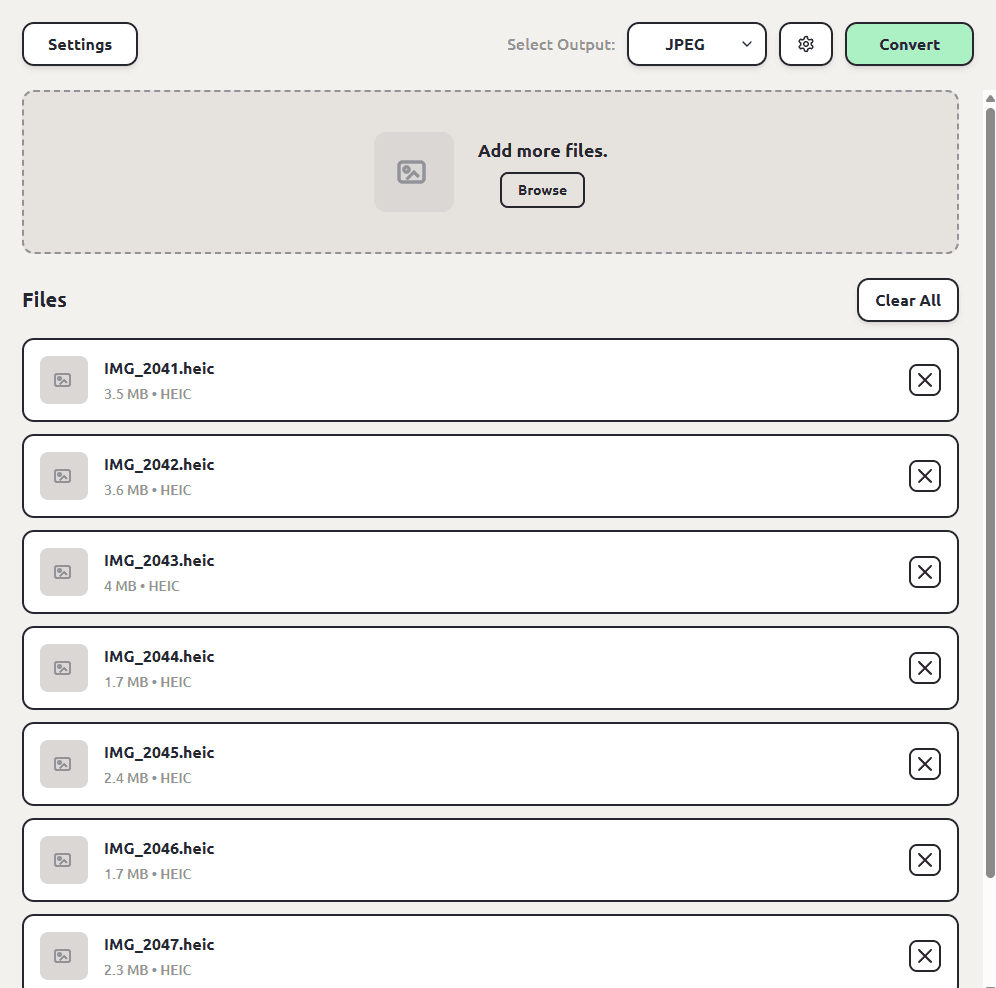Click the '3.5 MB • HEIC' size label

pos(147,394)
